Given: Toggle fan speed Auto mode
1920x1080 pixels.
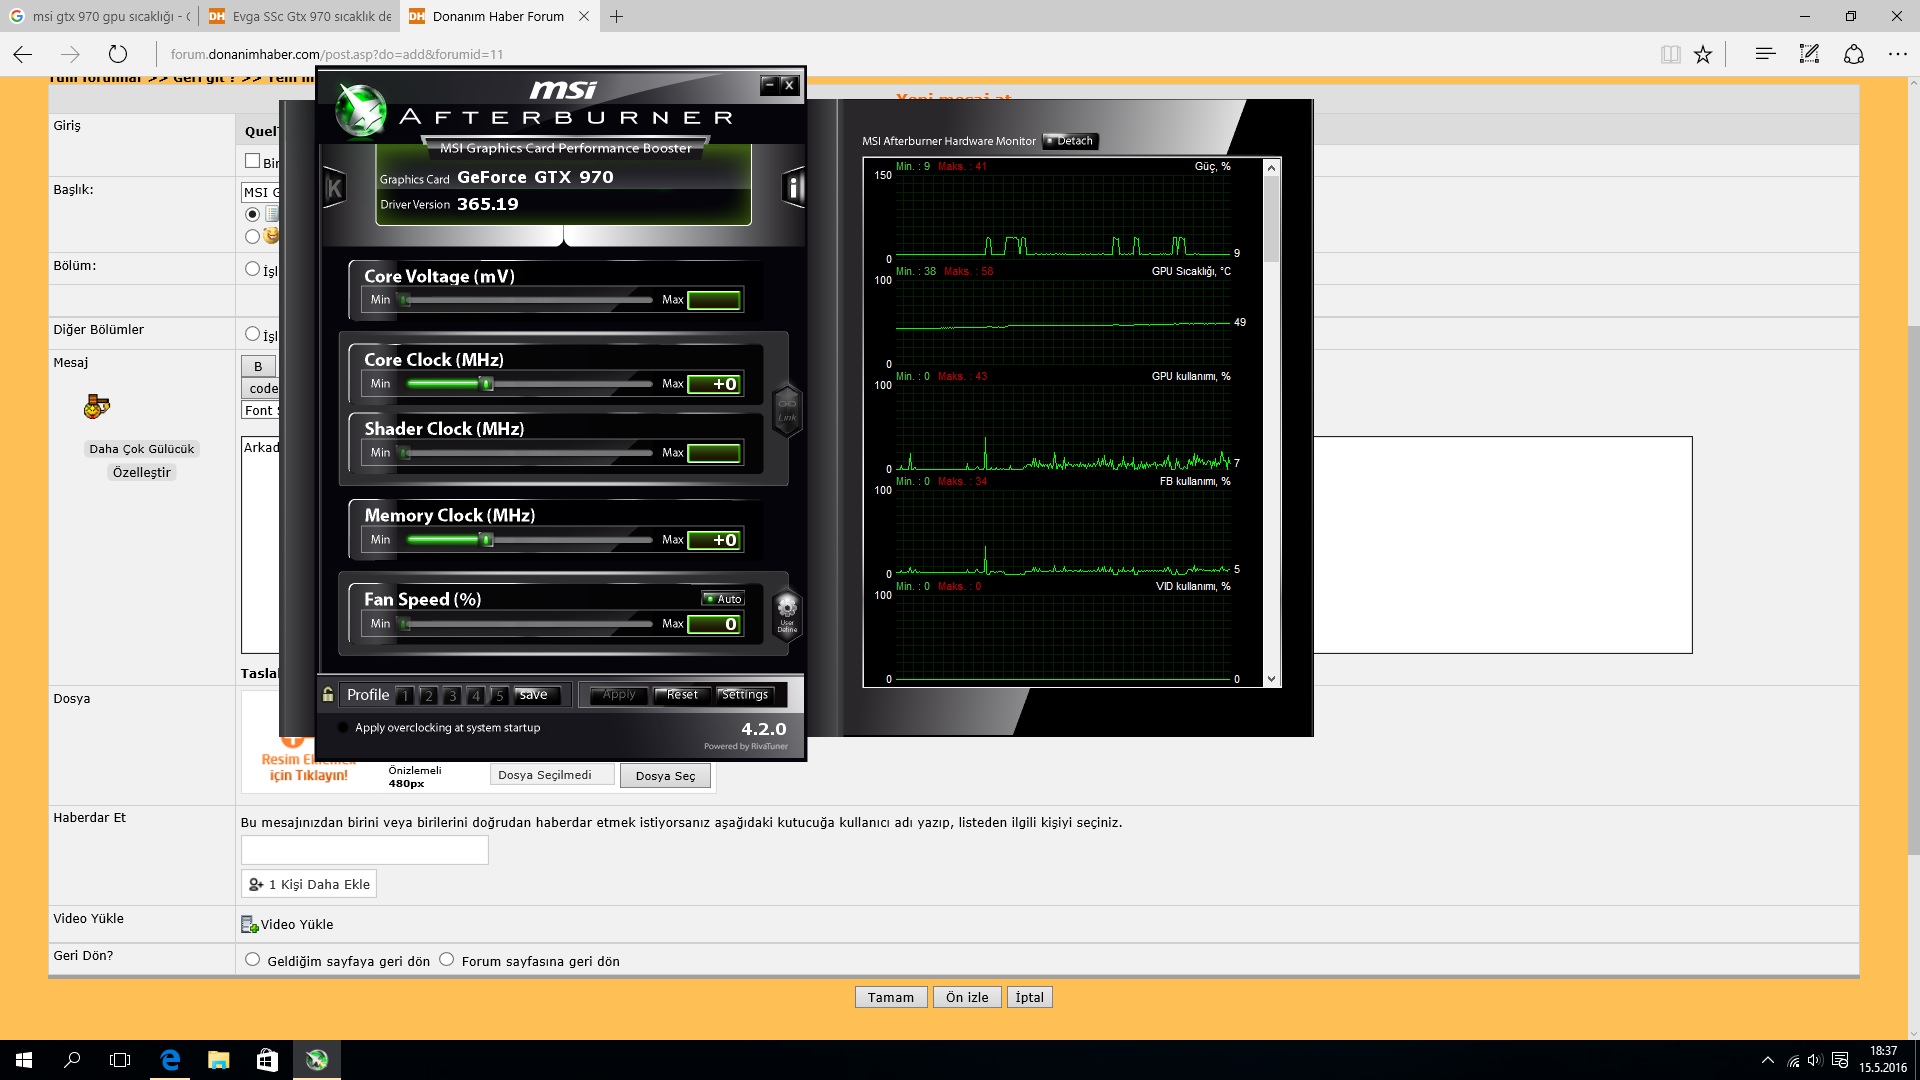Looking at the screenshot, I should tap(723, 599).
